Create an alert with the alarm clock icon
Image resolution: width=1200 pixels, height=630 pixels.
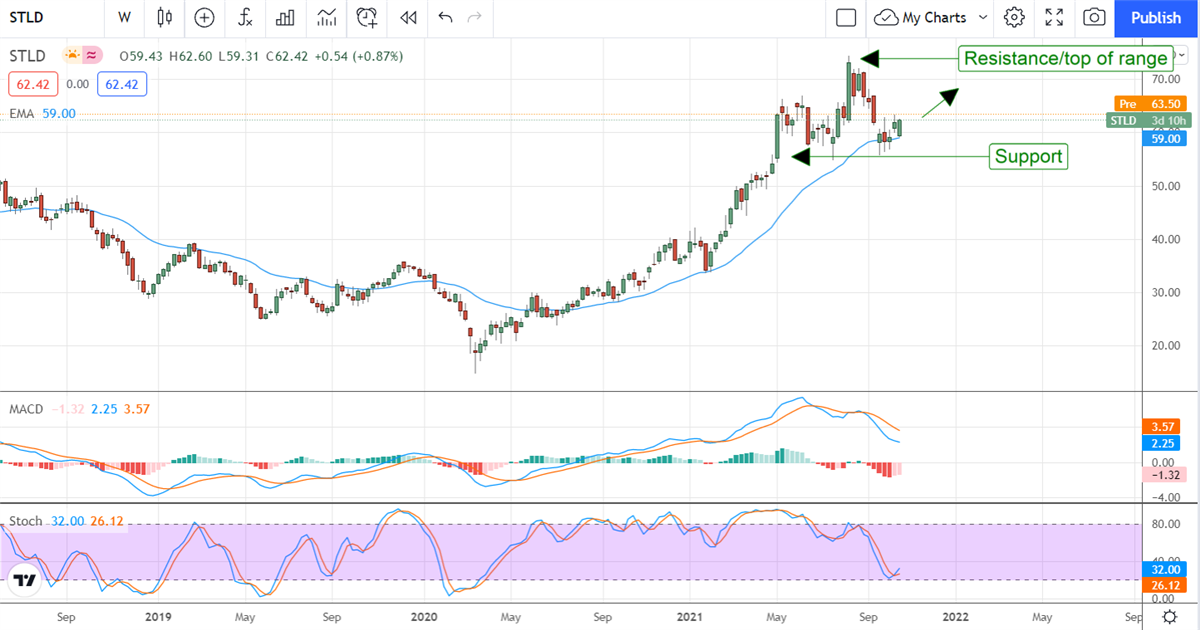368,17
